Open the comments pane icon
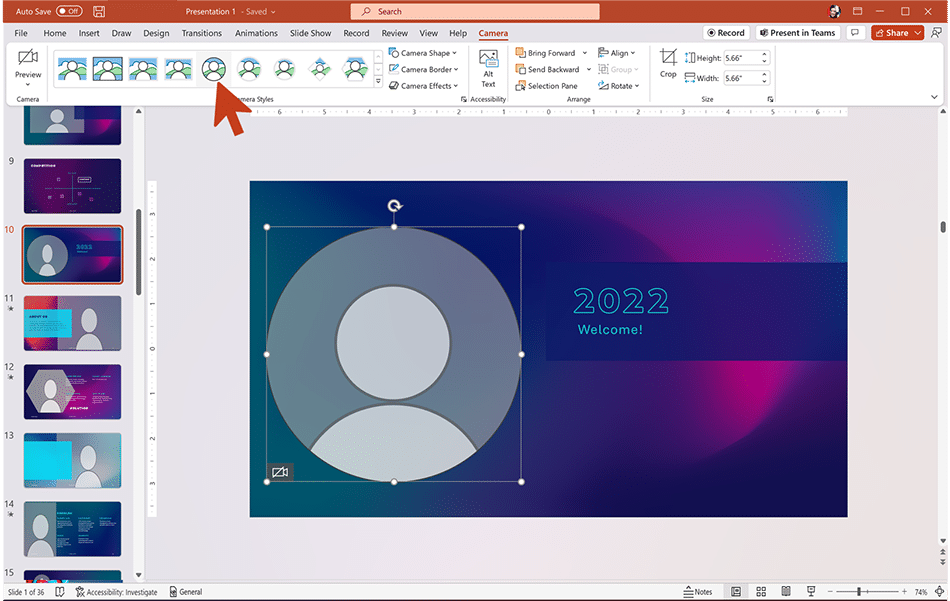The image size is (950, 601). click(855, 33)
